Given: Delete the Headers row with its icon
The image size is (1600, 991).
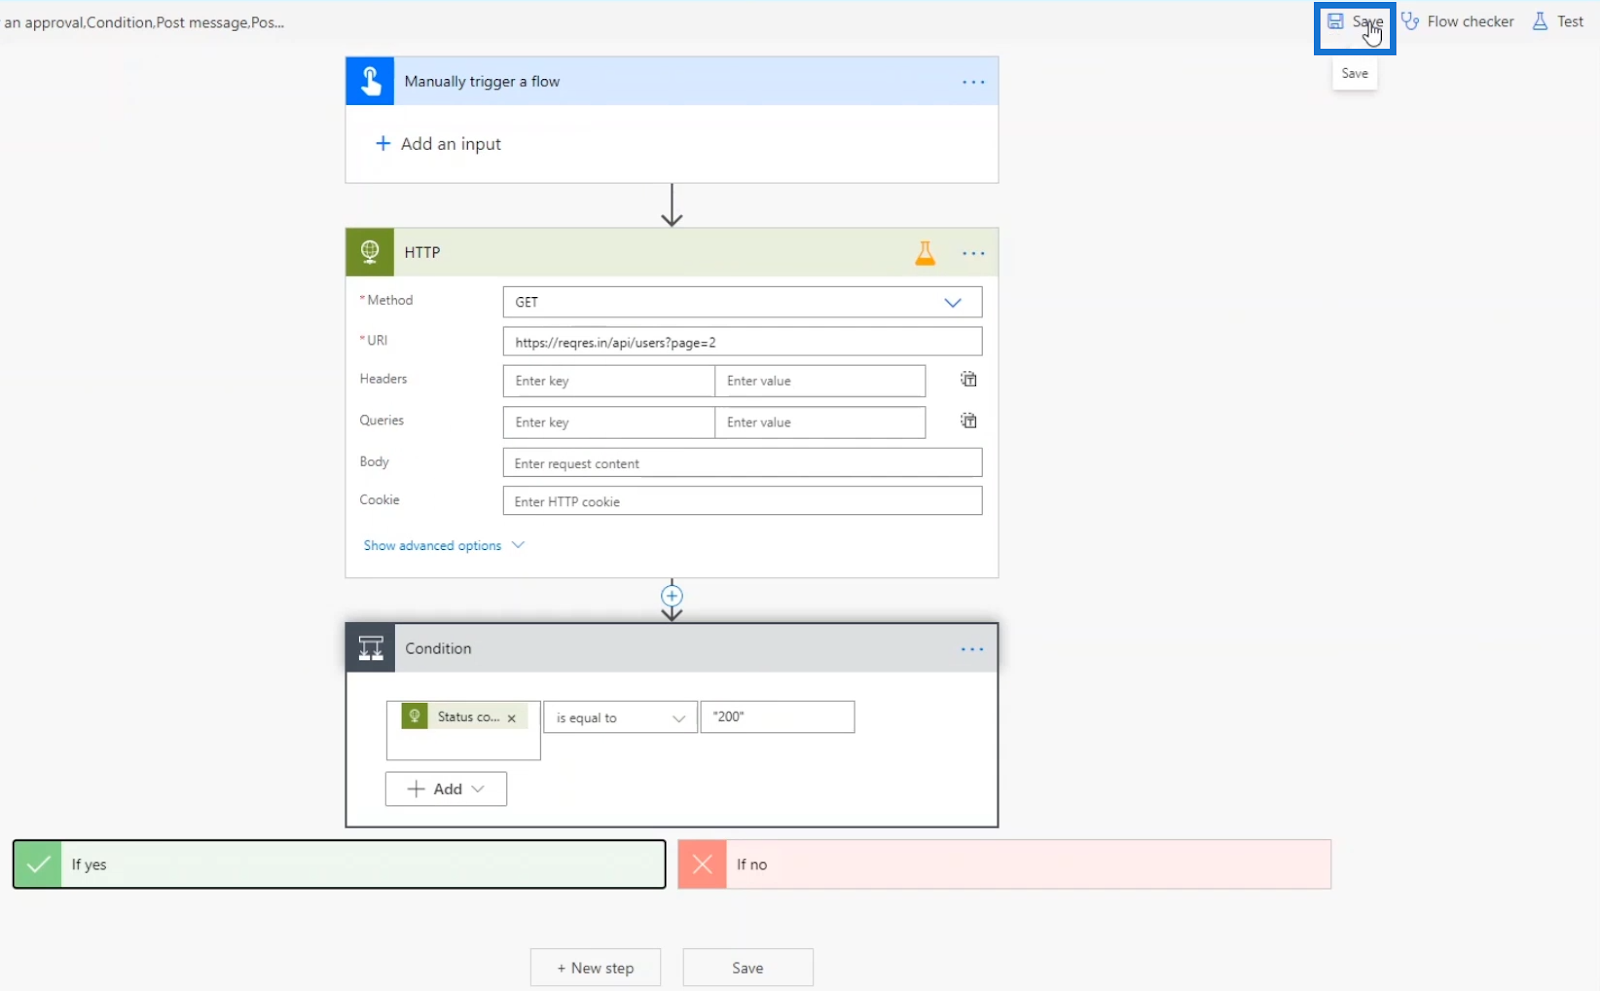Looking at the screenshot, I should (969, 379).
